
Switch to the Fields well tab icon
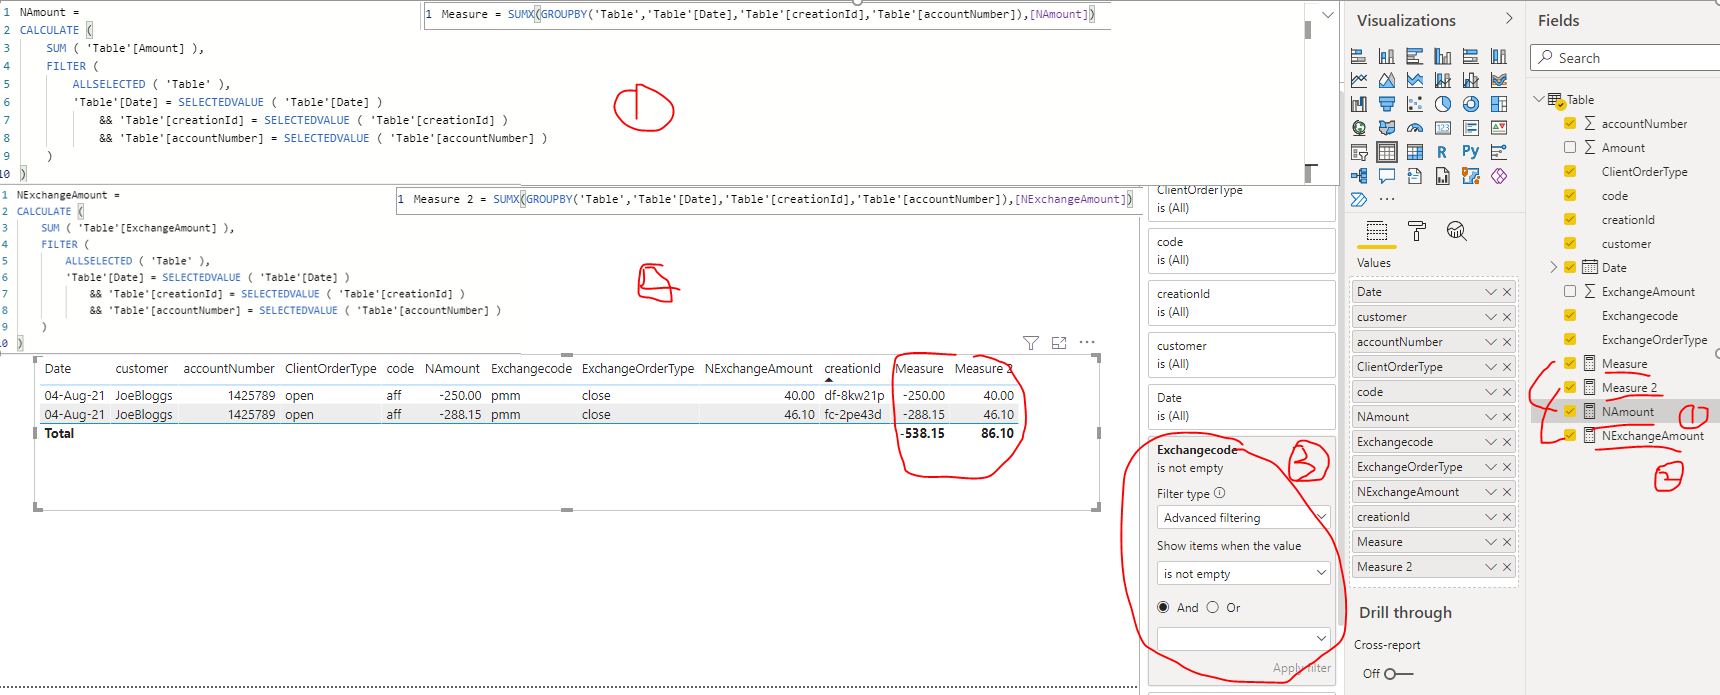point(1377,231)
